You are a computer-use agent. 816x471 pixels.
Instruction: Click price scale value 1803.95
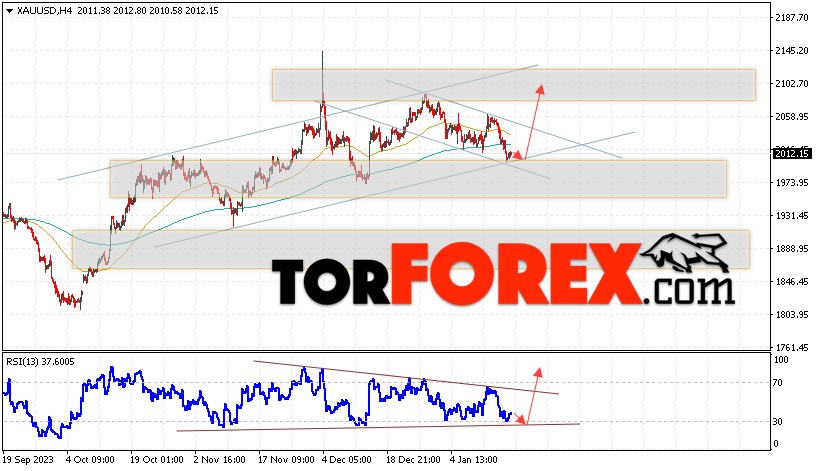coord(792,314)
